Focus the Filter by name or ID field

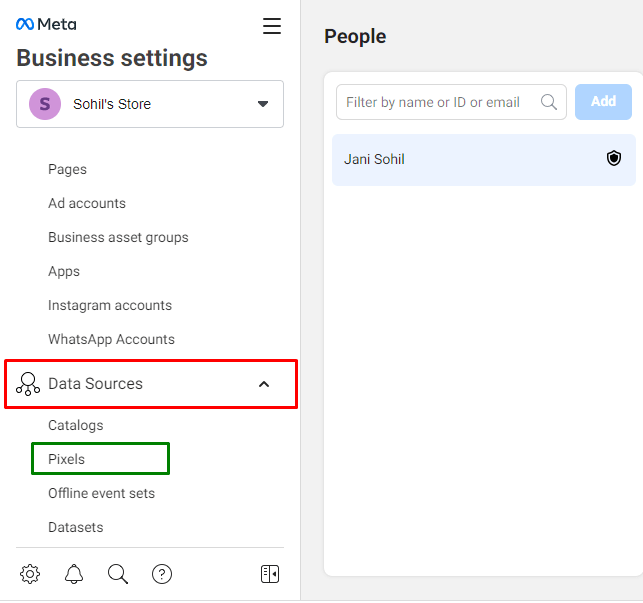tap(451, 102)
